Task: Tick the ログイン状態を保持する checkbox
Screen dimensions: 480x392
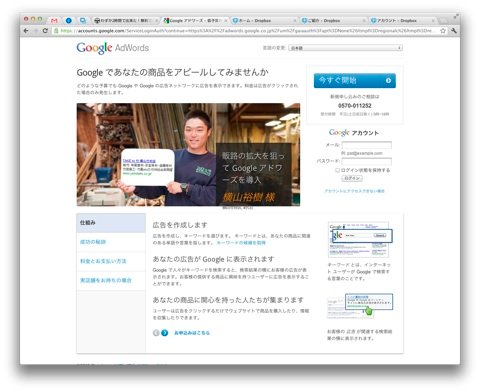Action: 337,170
